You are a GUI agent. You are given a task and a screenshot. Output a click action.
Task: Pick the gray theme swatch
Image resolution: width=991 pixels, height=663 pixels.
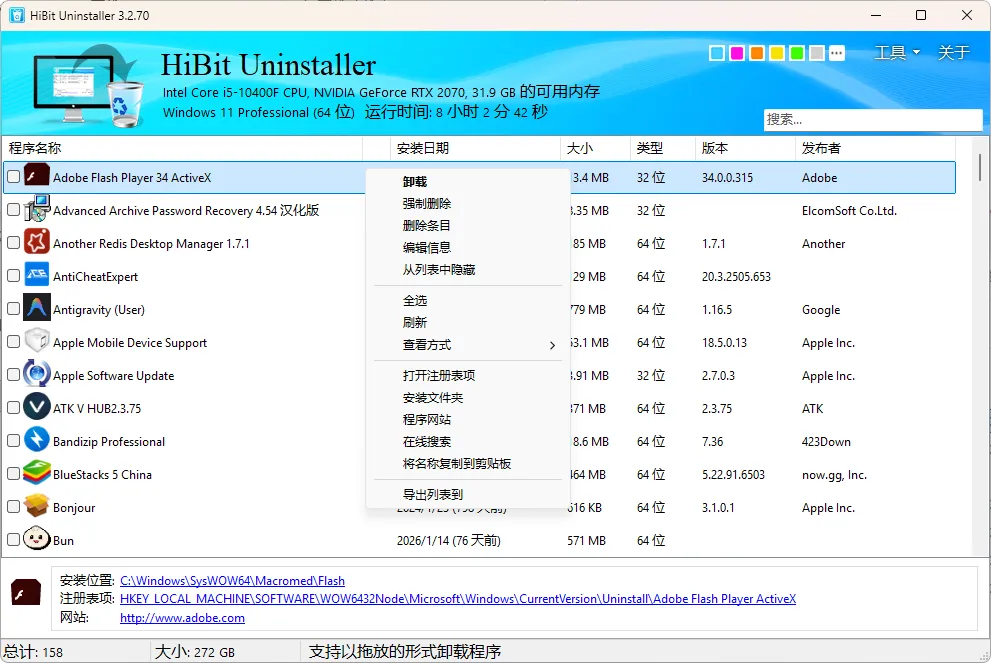pos(817,53)
